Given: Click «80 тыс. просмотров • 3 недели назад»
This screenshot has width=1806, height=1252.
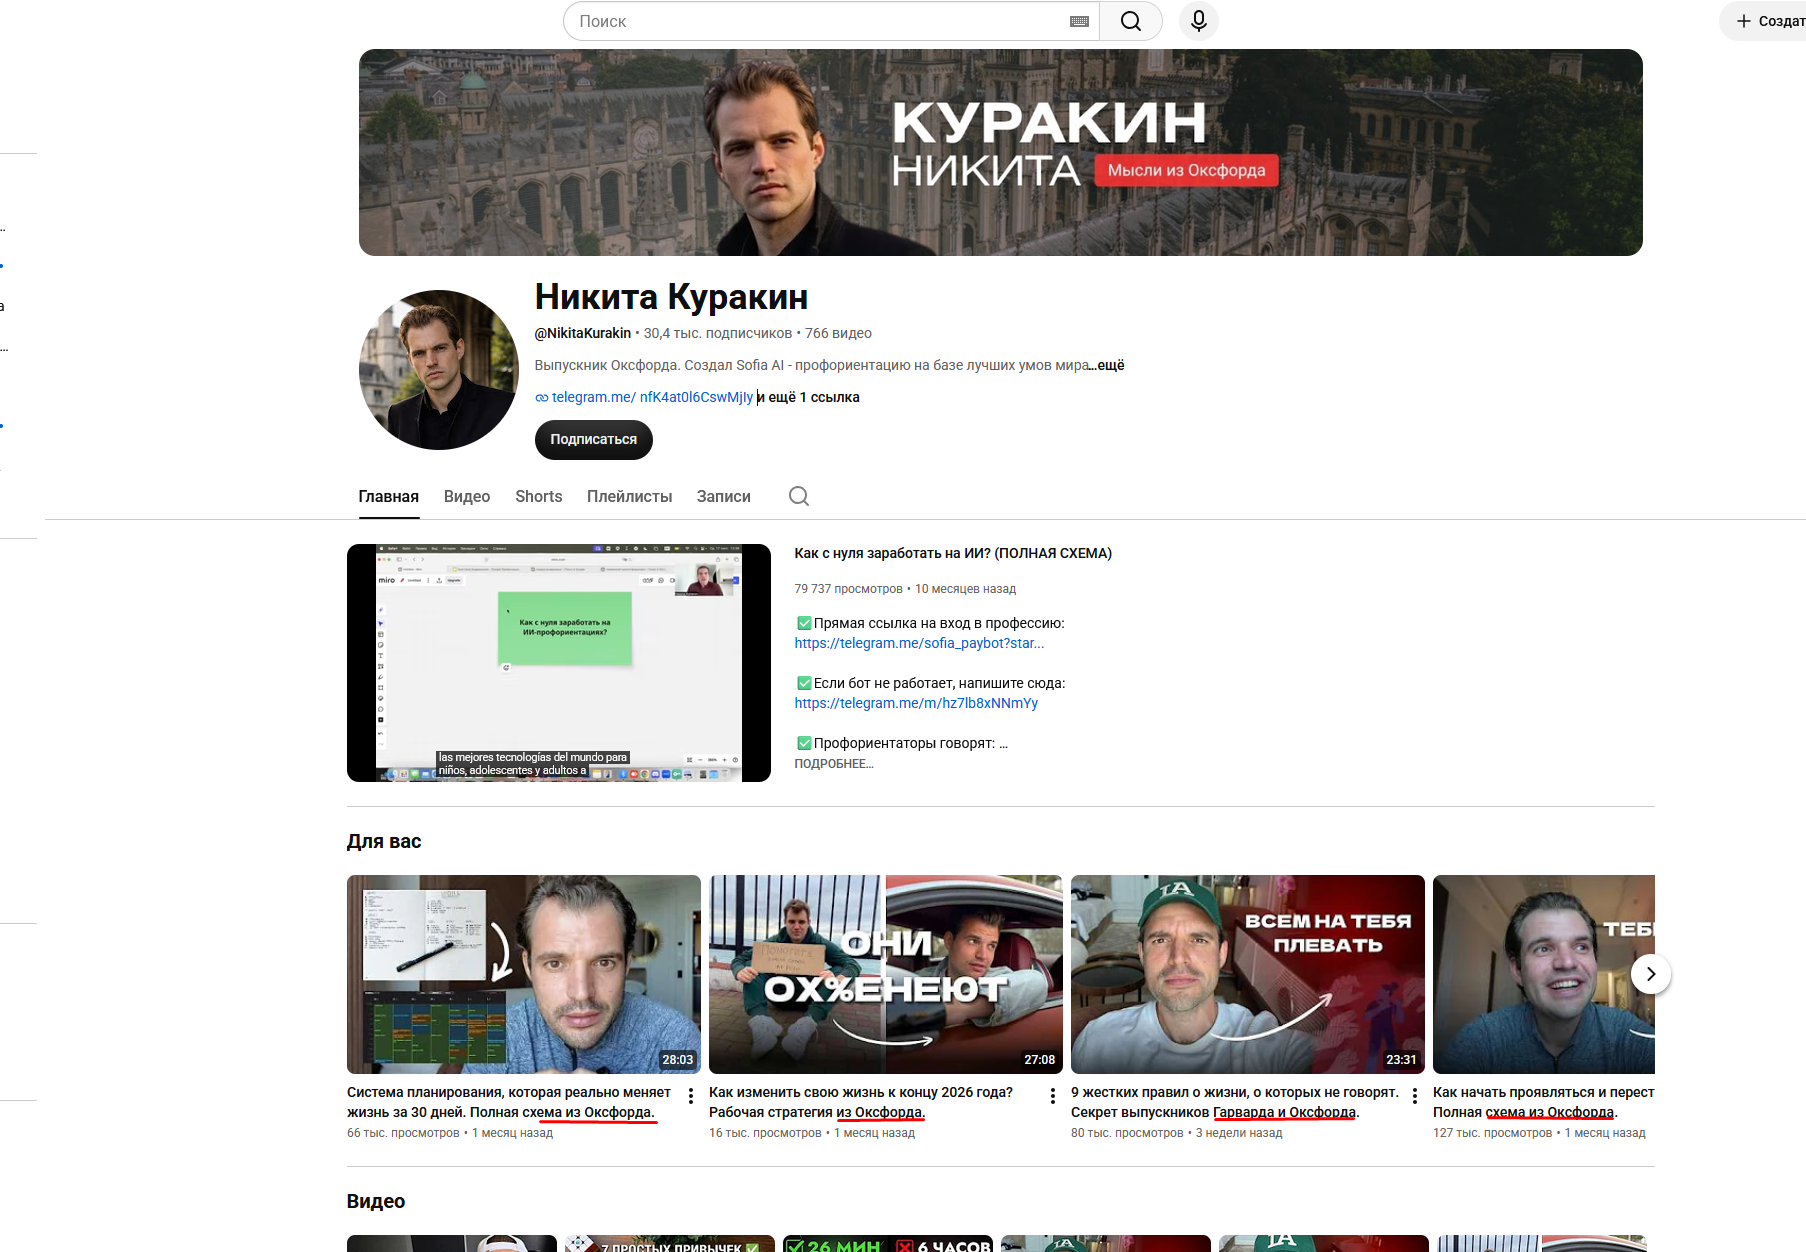Looking at the screenshot, I should (1177, 1133).
